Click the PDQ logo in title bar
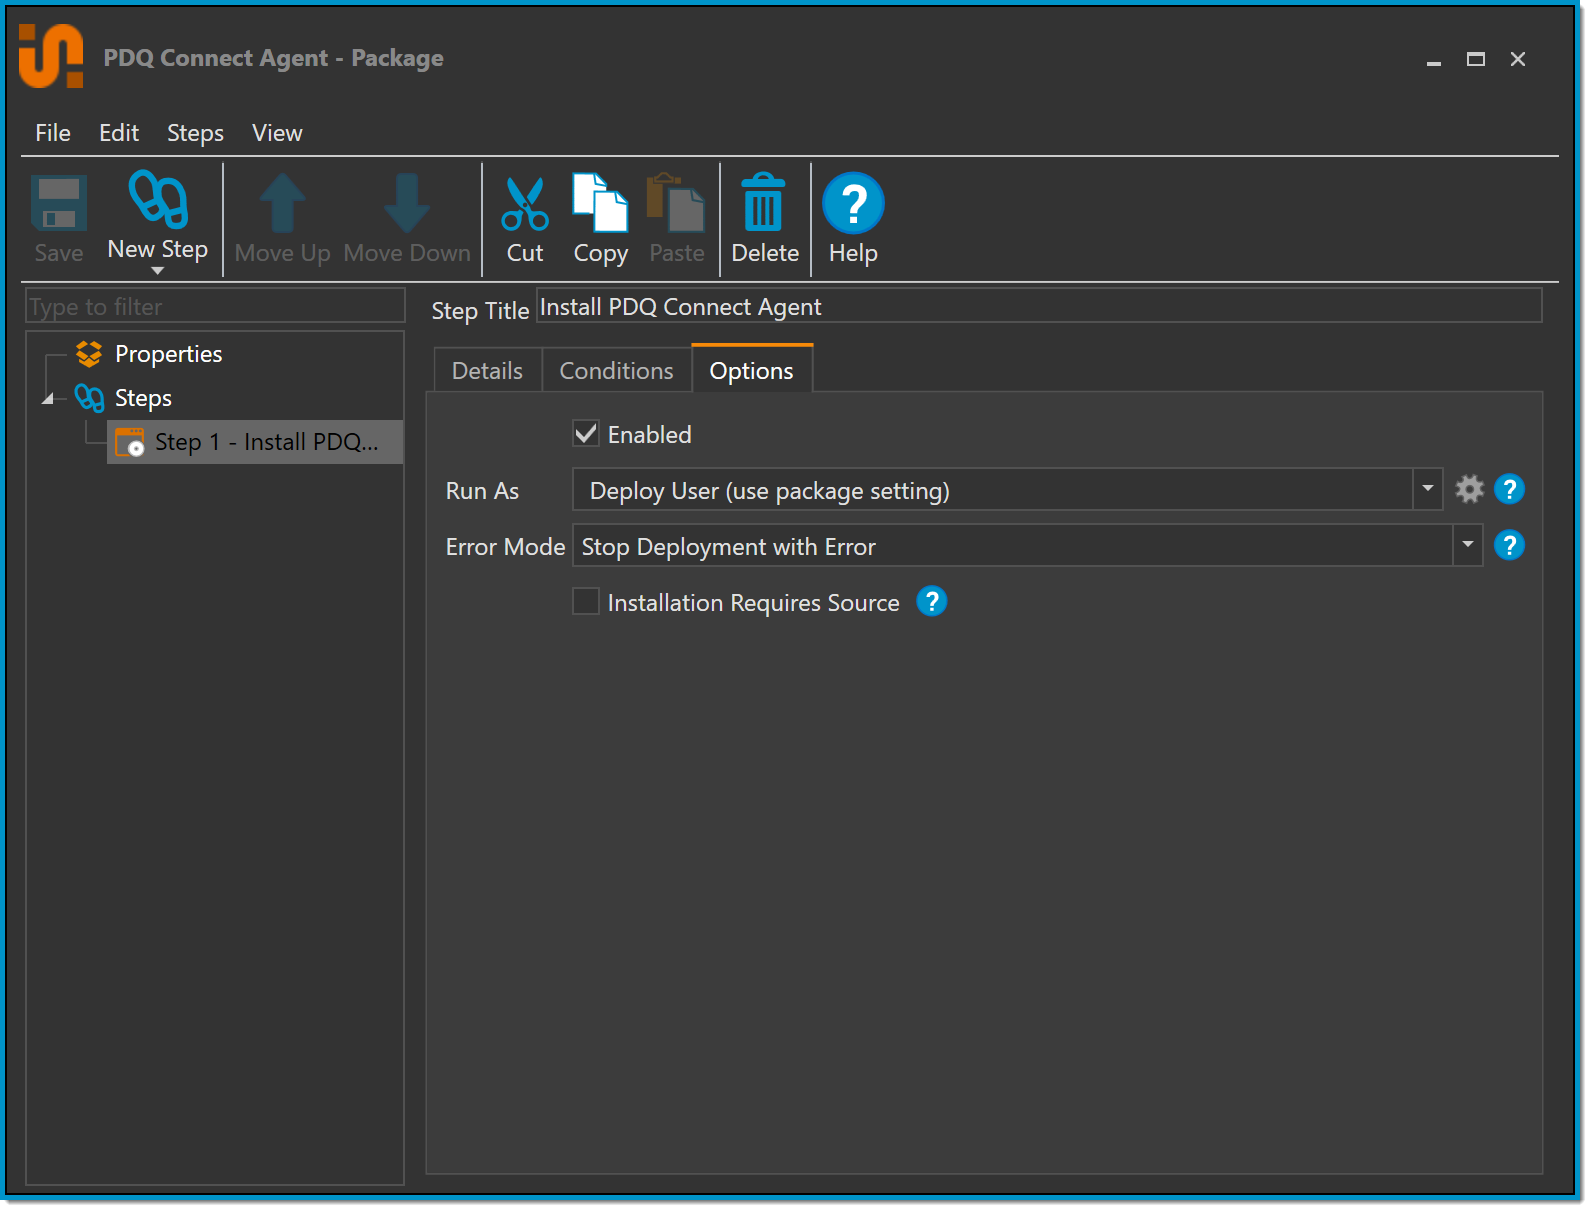The height and width of the screenshot is (1210, 1590). pyautogui.click(x=51, y=56)
